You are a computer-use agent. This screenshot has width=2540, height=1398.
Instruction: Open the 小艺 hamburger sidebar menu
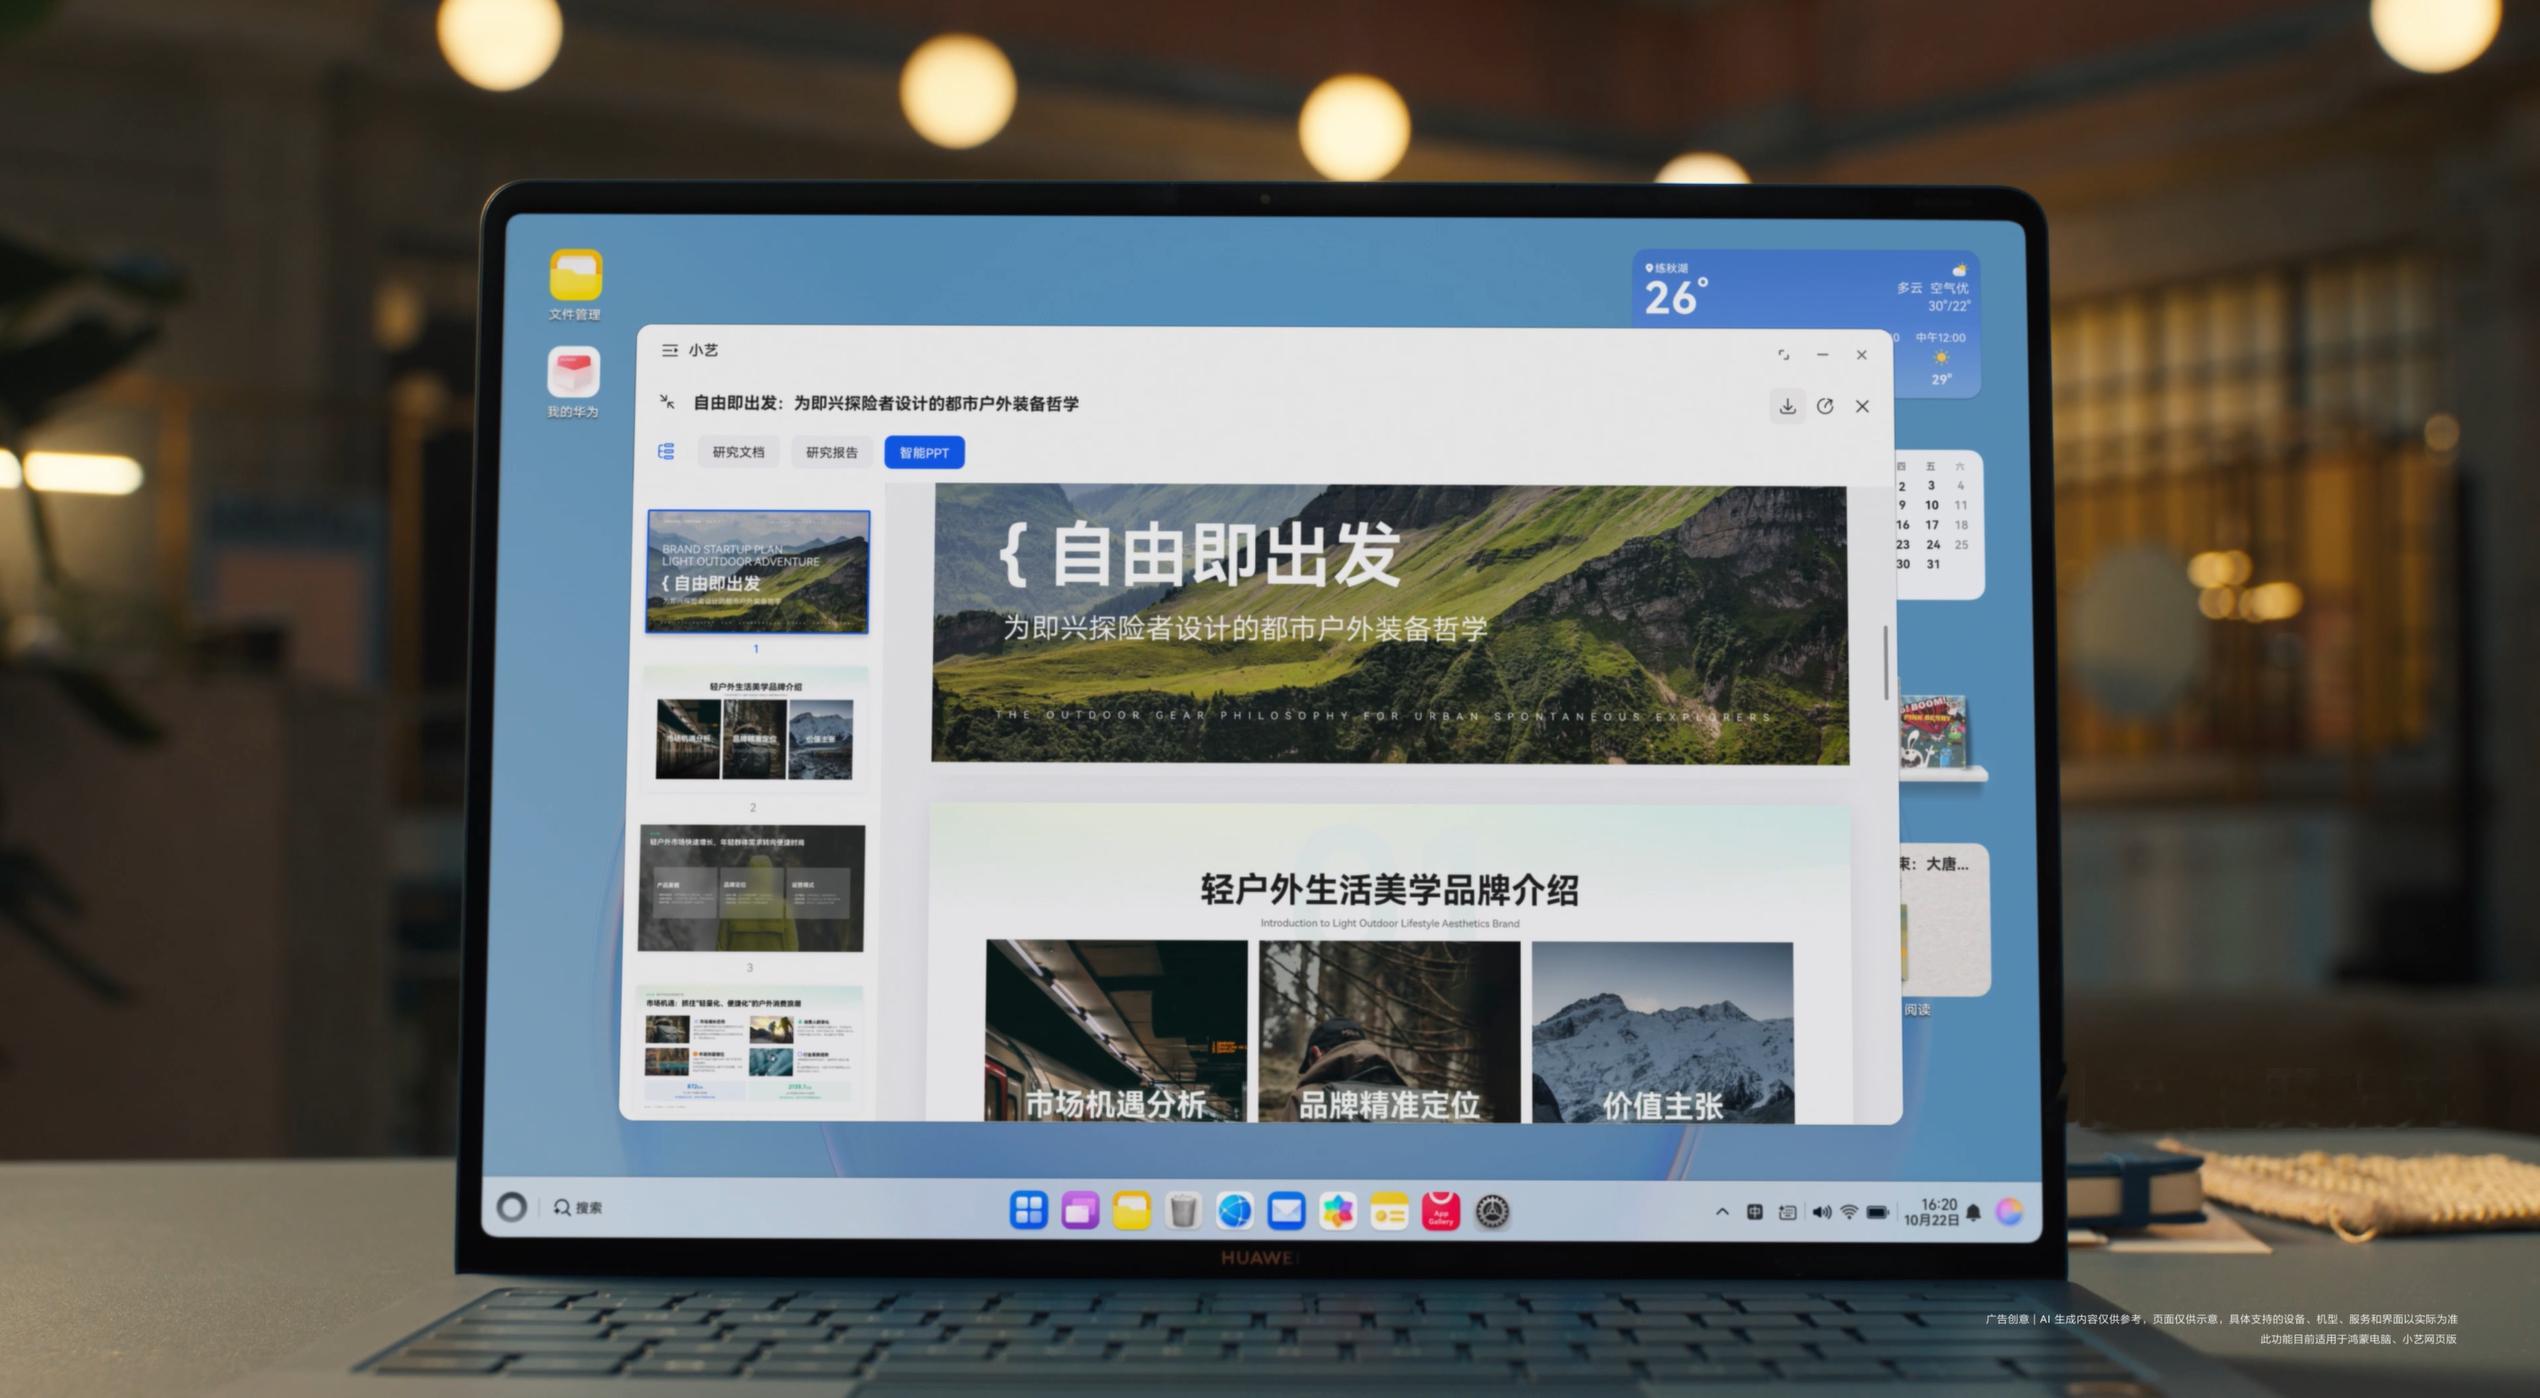click(x=669, y=350)
